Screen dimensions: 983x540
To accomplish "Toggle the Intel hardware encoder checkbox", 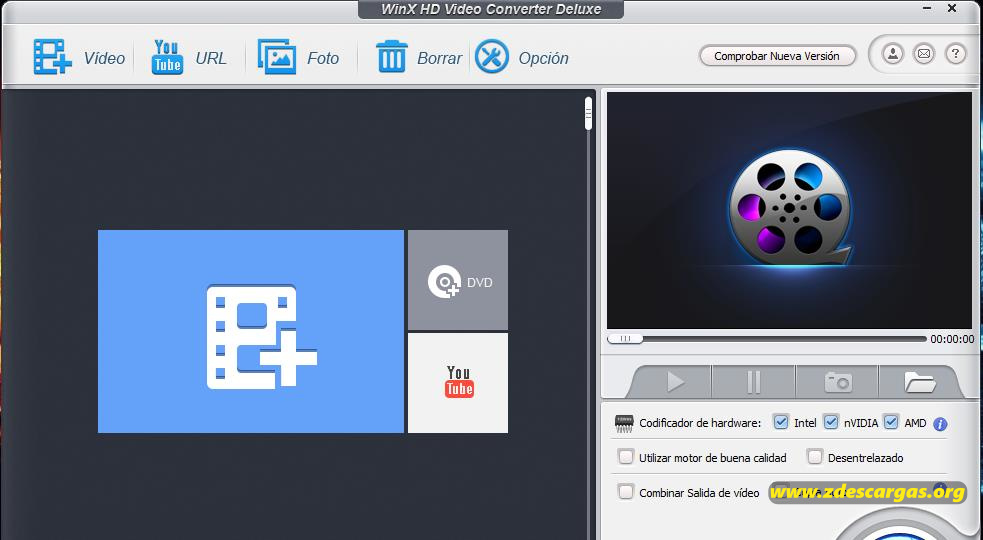I will 781,422.
